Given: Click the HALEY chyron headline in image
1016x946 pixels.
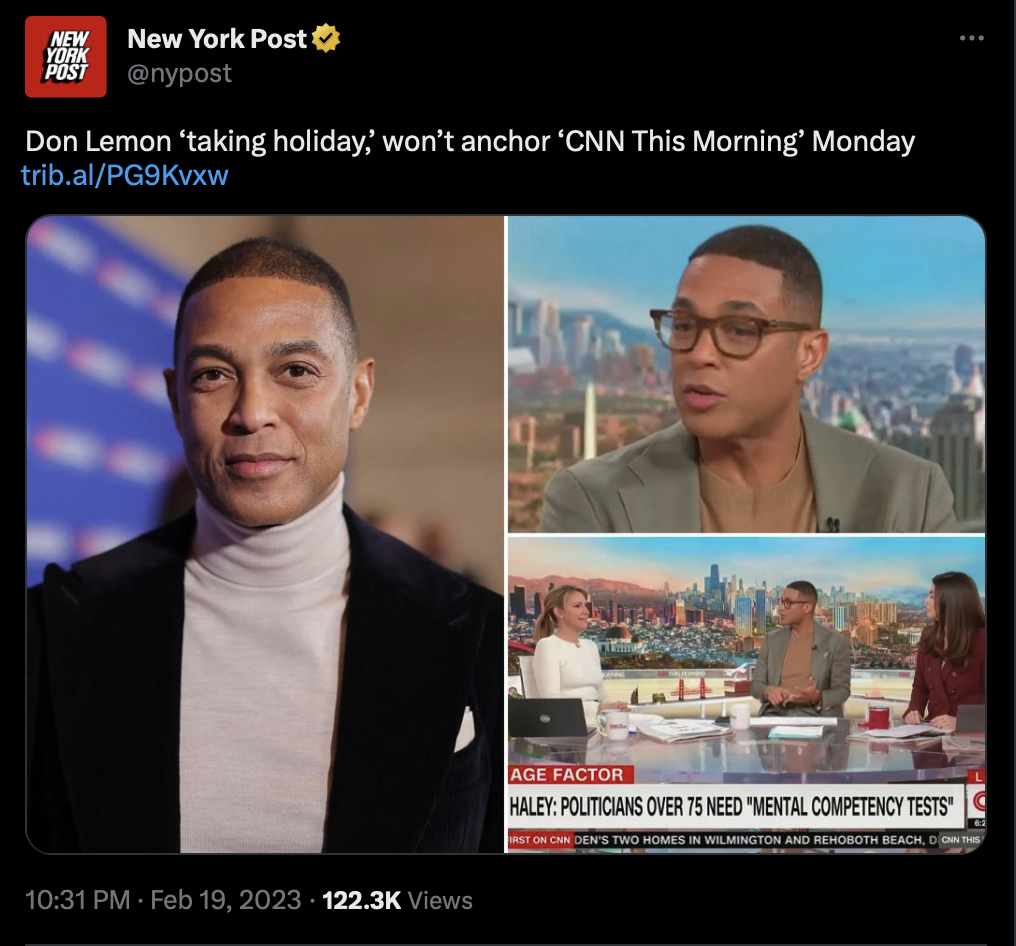Looking at the screenshot, I should [732, 807].
